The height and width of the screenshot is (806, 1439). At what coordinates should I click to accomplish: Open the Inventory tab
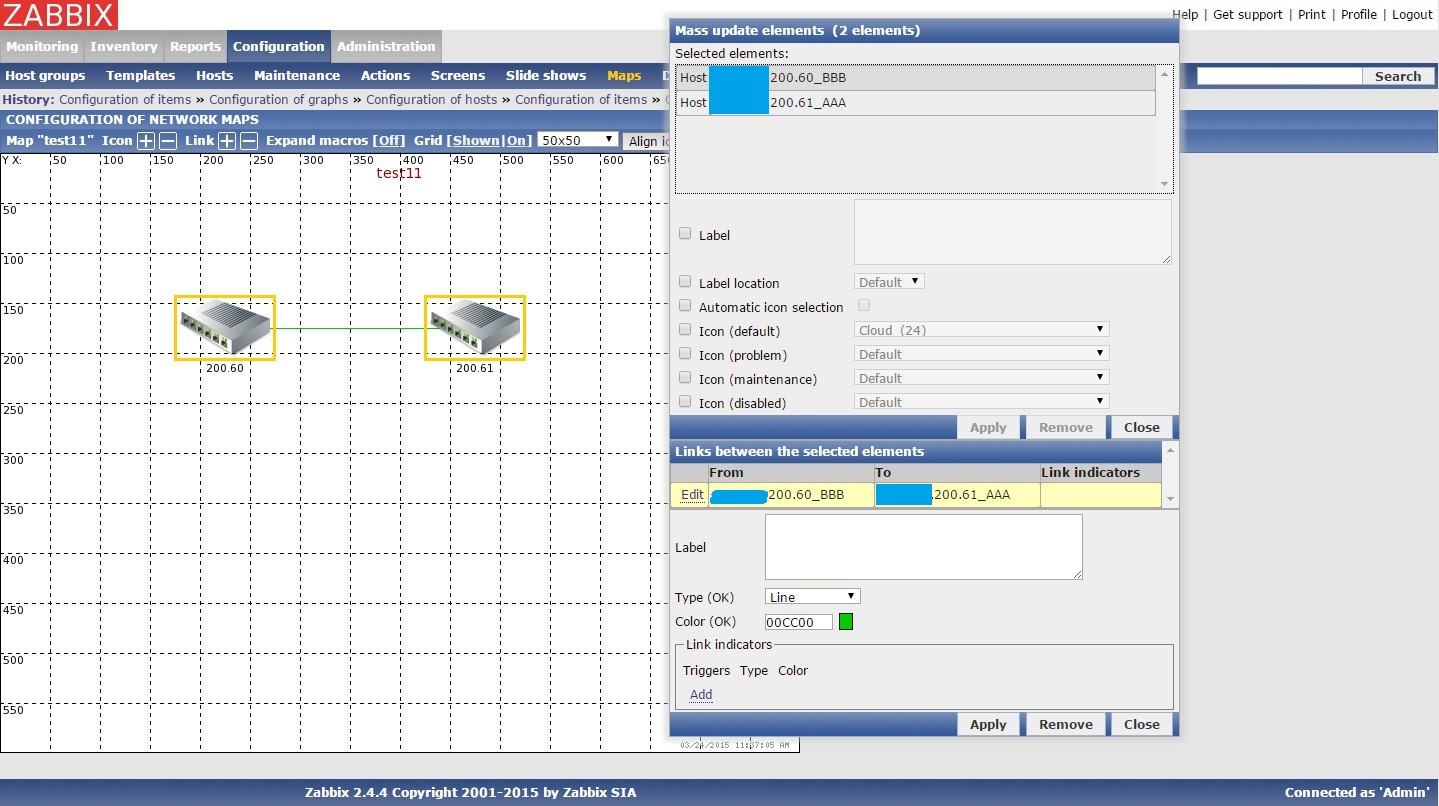tap(124, 46)
